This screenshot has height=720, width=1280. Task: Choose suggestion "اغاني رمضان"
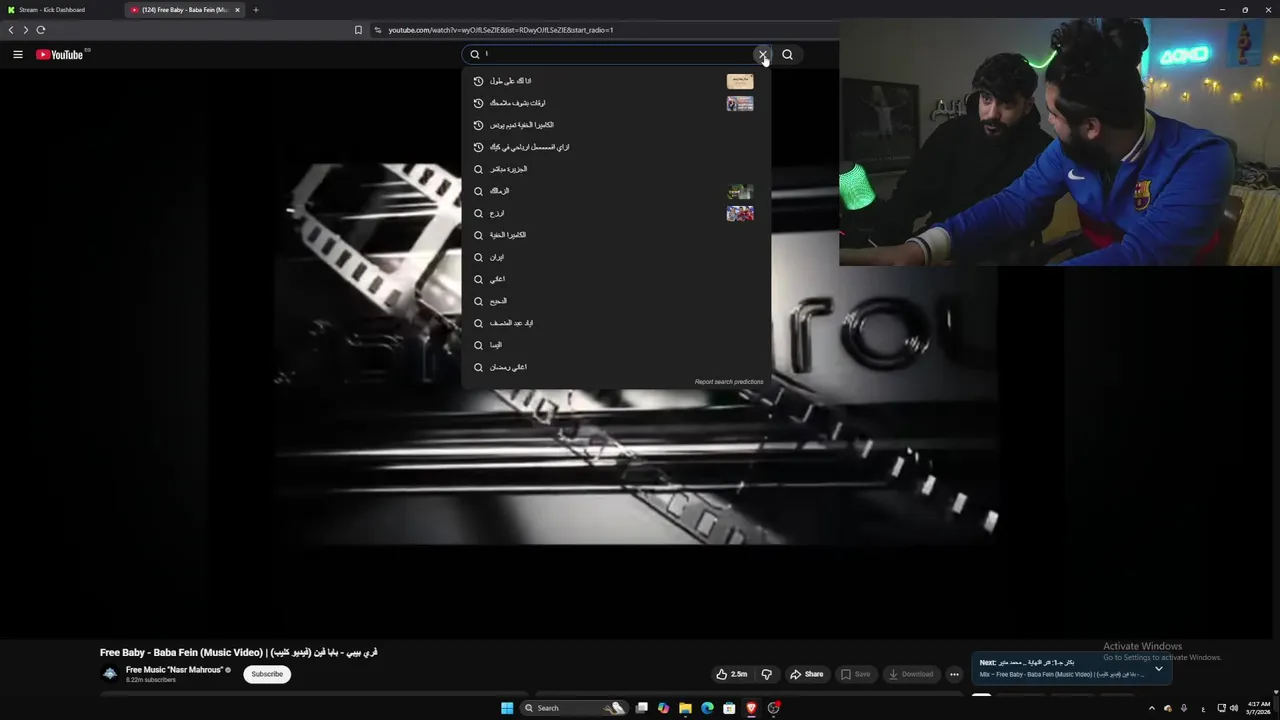click(615, 367)
